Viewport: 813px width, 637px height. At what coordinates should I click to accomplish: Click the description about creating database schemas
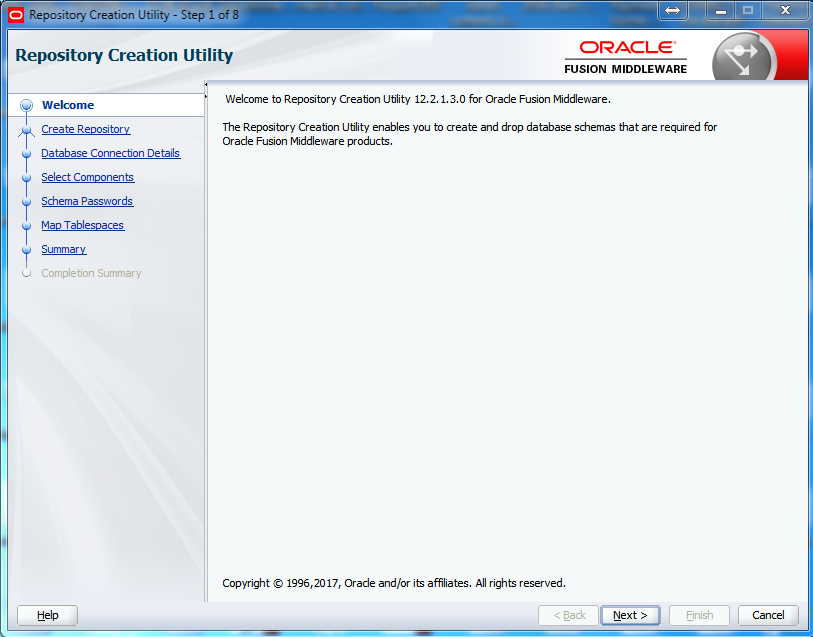coord(469,134)
